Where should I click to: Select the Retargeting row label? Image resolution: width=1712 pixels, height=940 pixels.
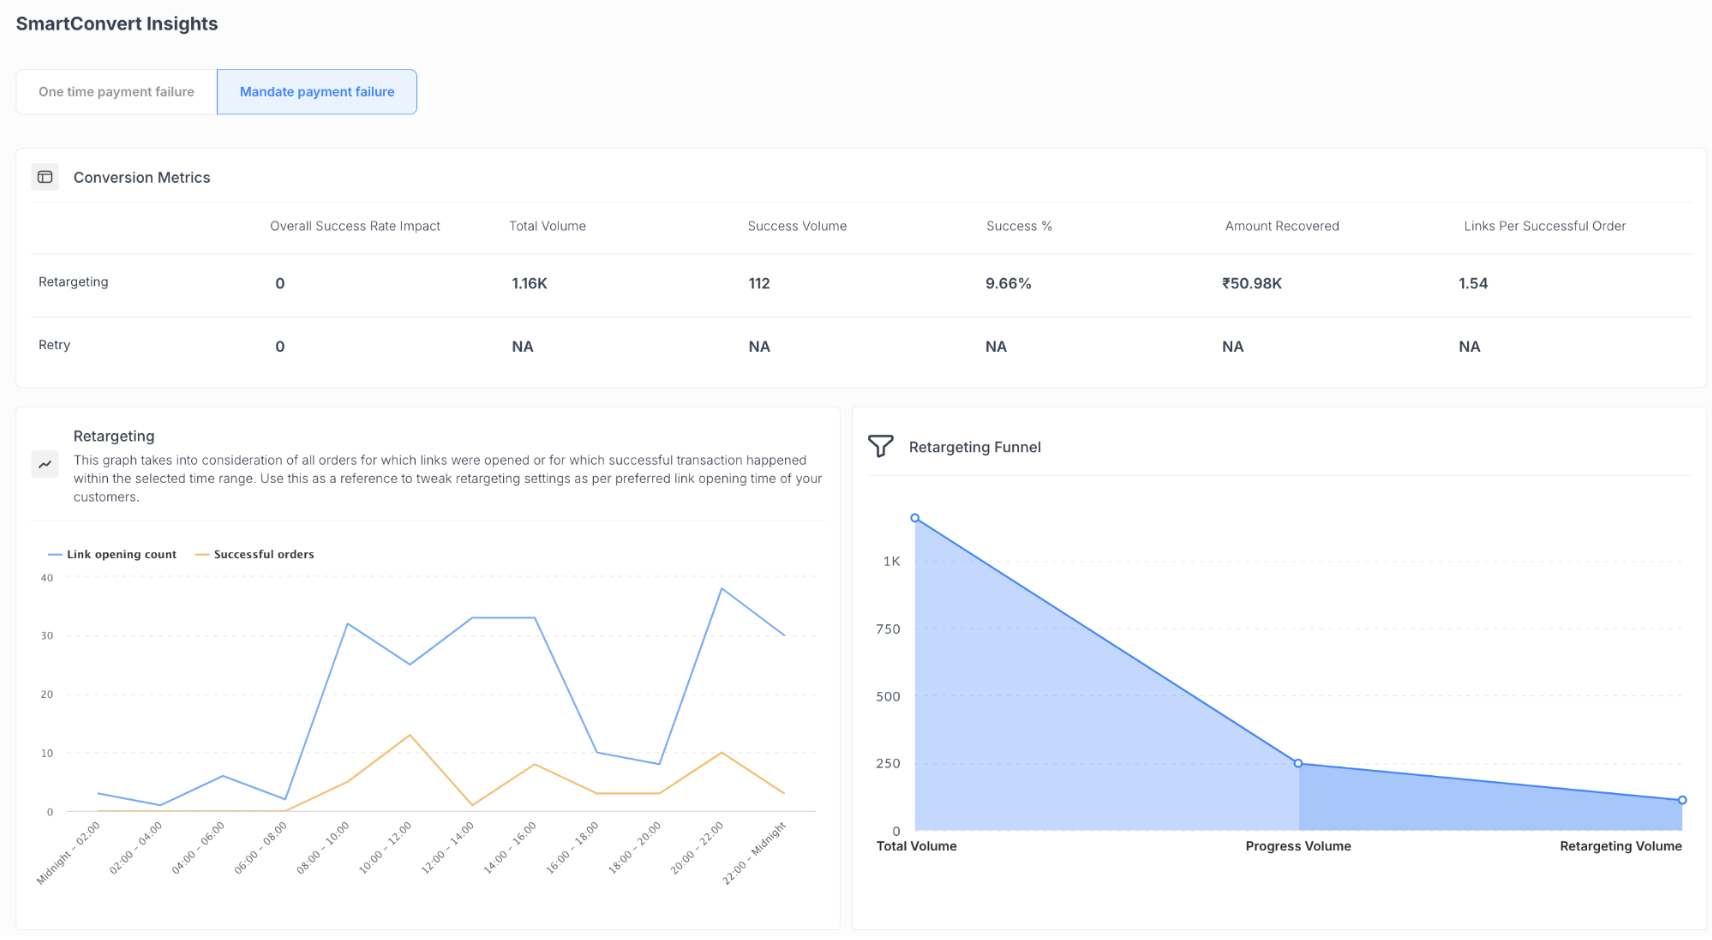[x=73, y=282]
